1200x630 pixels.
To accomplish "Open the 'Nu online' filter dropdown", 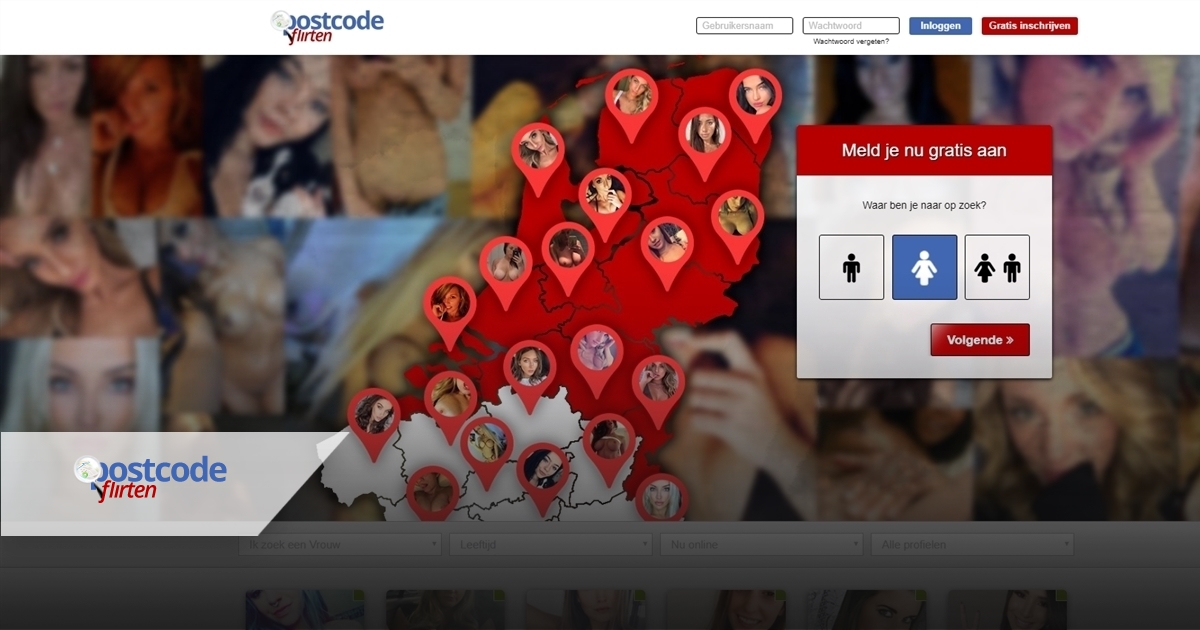I will coord(760,545).
